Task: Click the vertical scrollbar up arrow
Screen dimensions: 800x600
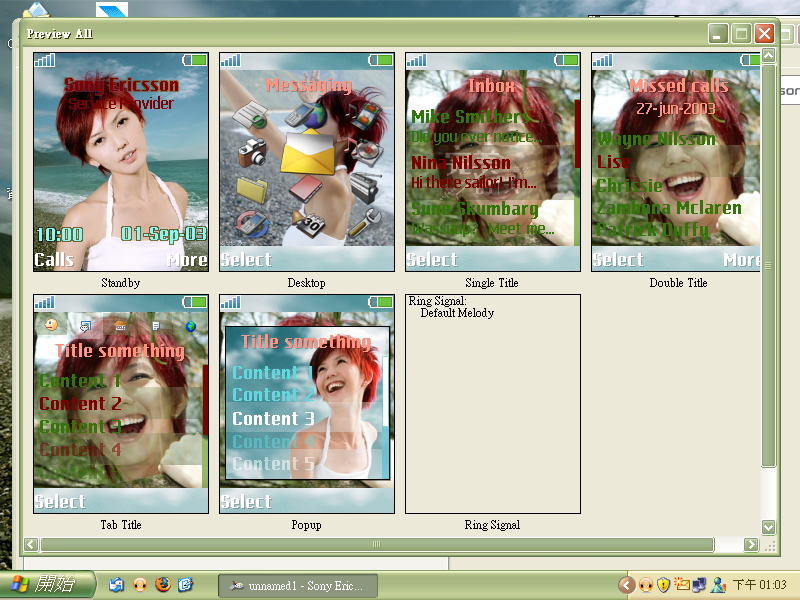Action: pos(768,55)
